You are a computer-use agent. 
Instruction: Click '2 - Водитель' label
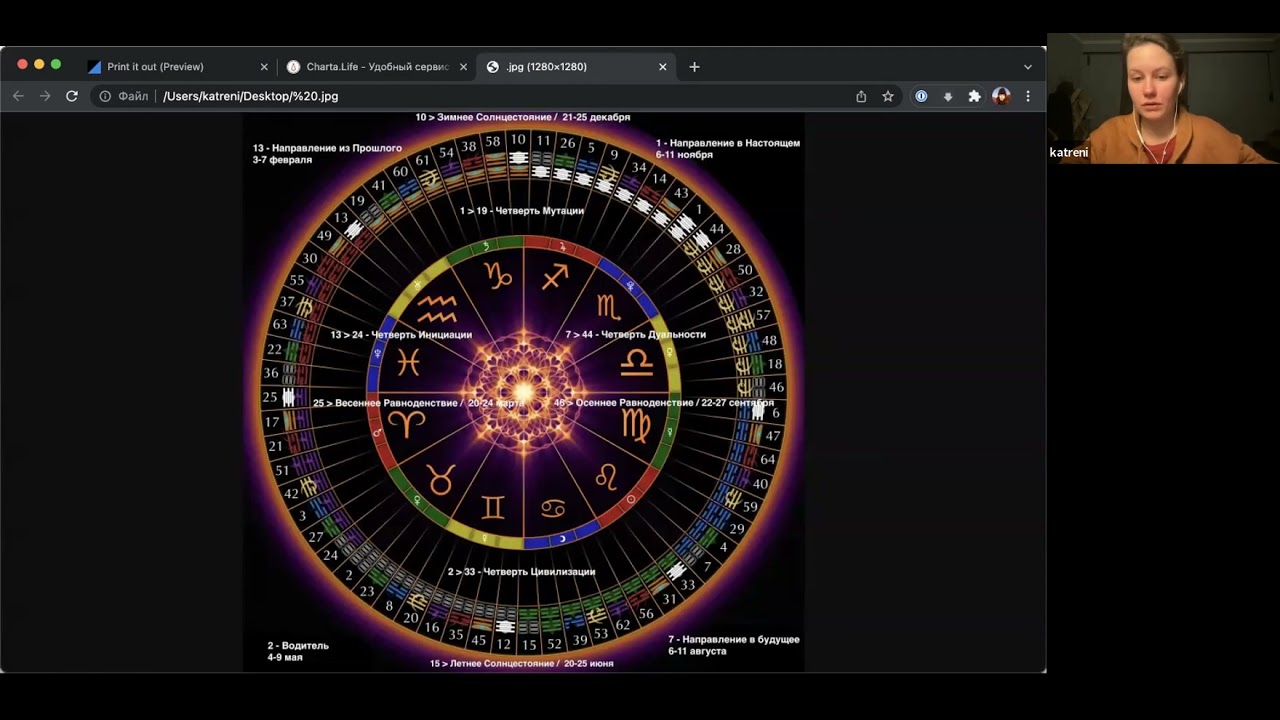(x=298, y=646)
